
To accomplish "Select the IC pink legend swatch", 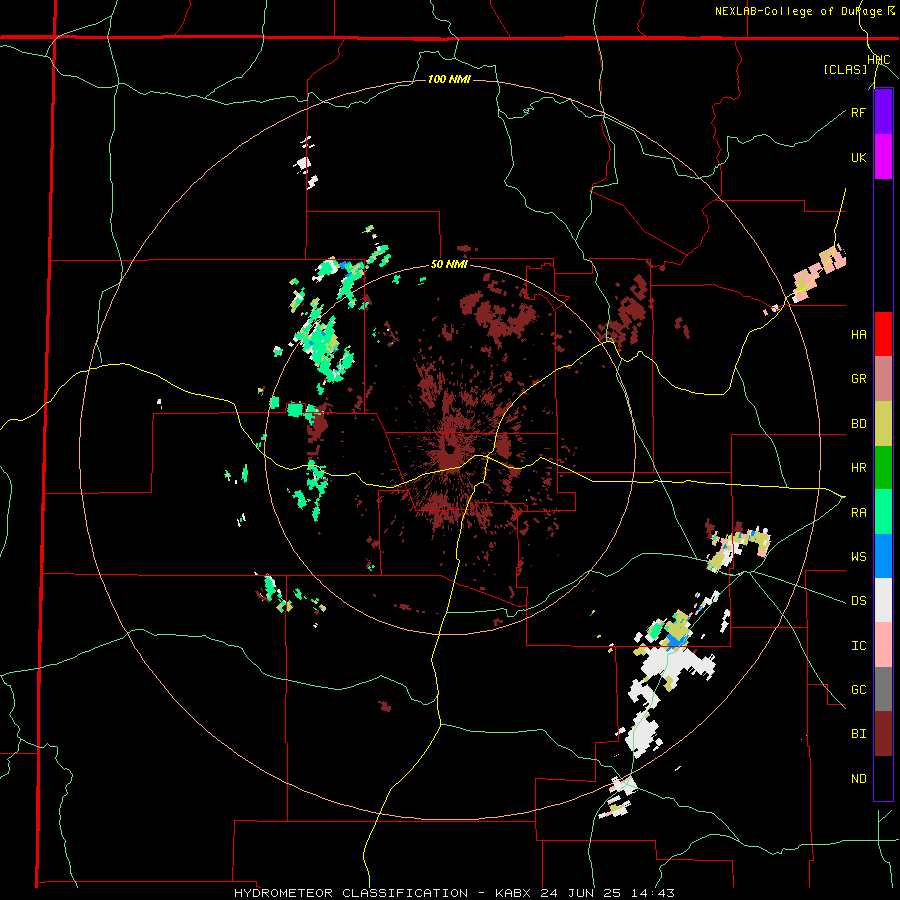I will [x=883, y=645].
